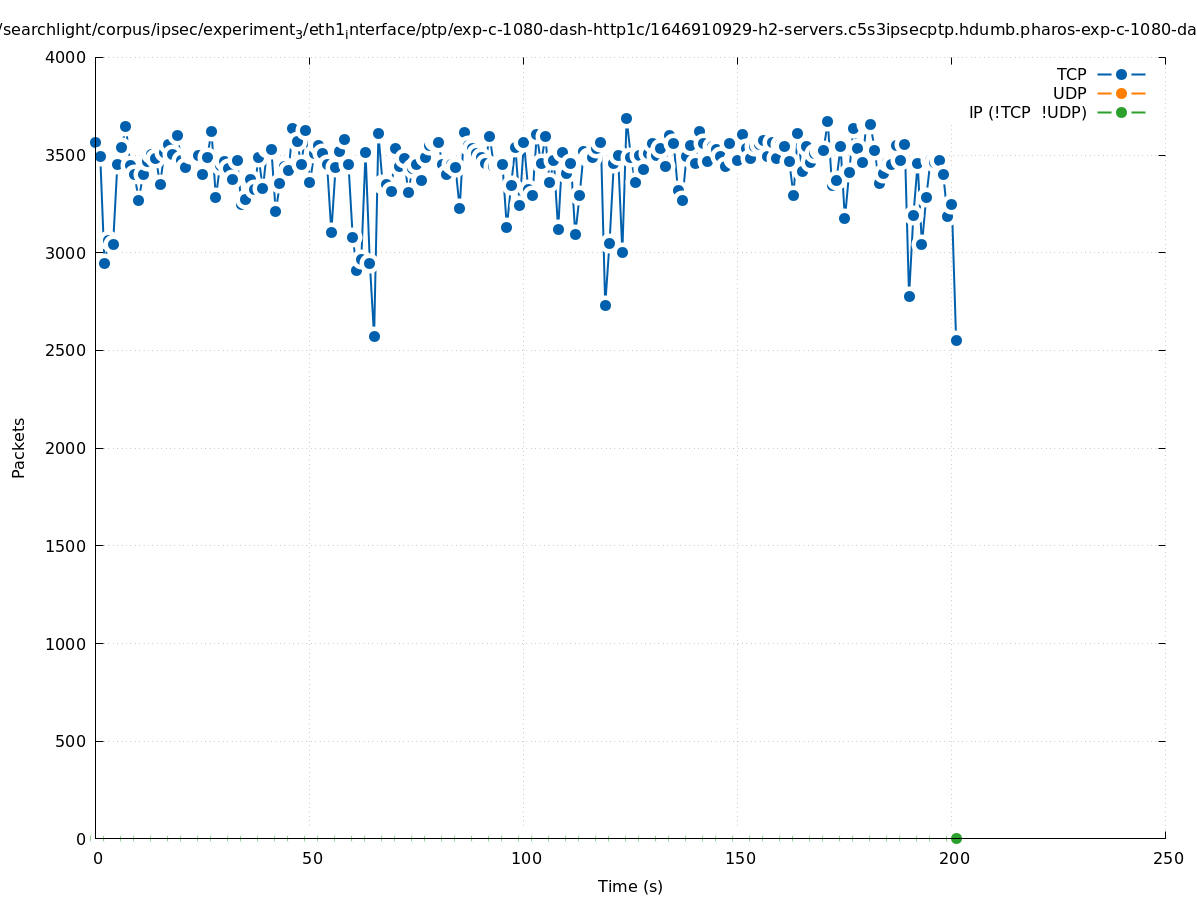Click the file path title at top
This screenshot has height=900, width=1197.
tap(598, 30)
